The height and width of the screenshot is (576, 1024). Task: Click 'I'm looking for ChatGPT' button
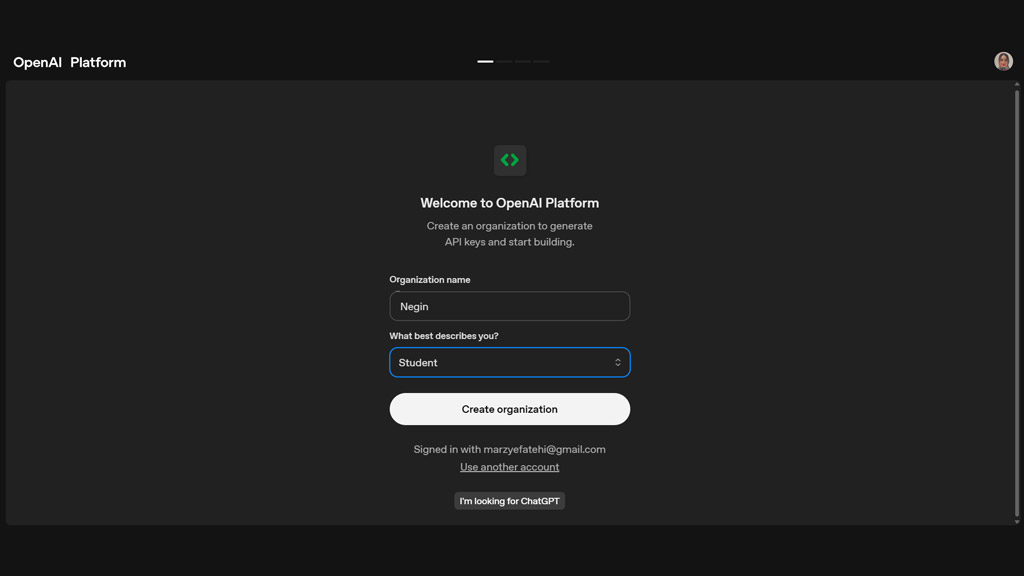tap(509, 501)
